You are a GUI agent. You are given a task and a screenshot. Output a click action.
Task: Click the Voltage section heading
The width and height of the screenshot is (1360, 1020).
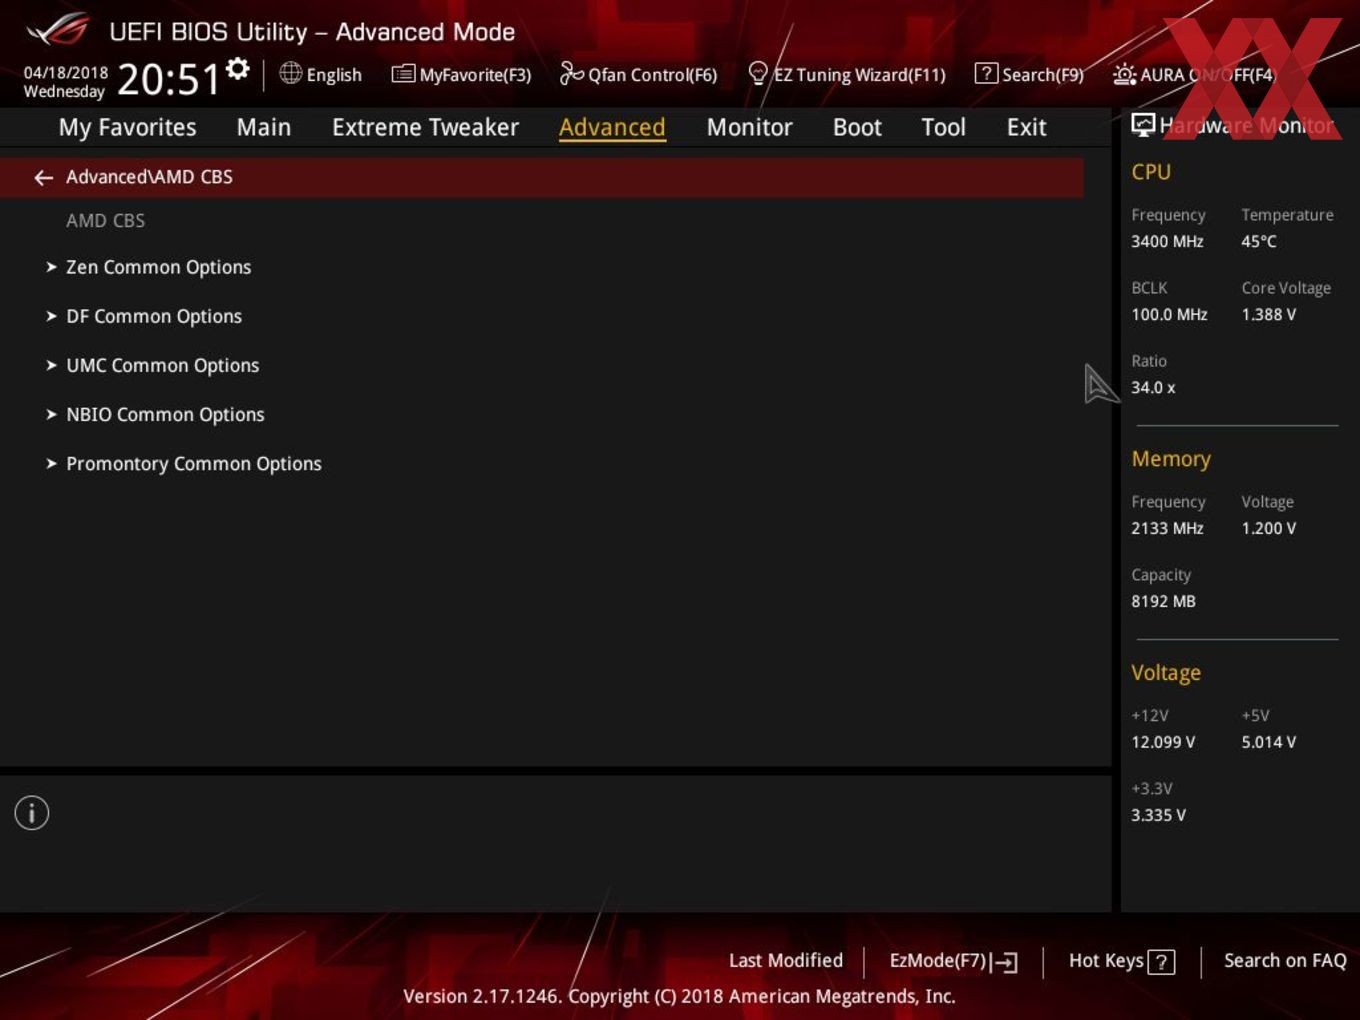tap(1166, 673)
